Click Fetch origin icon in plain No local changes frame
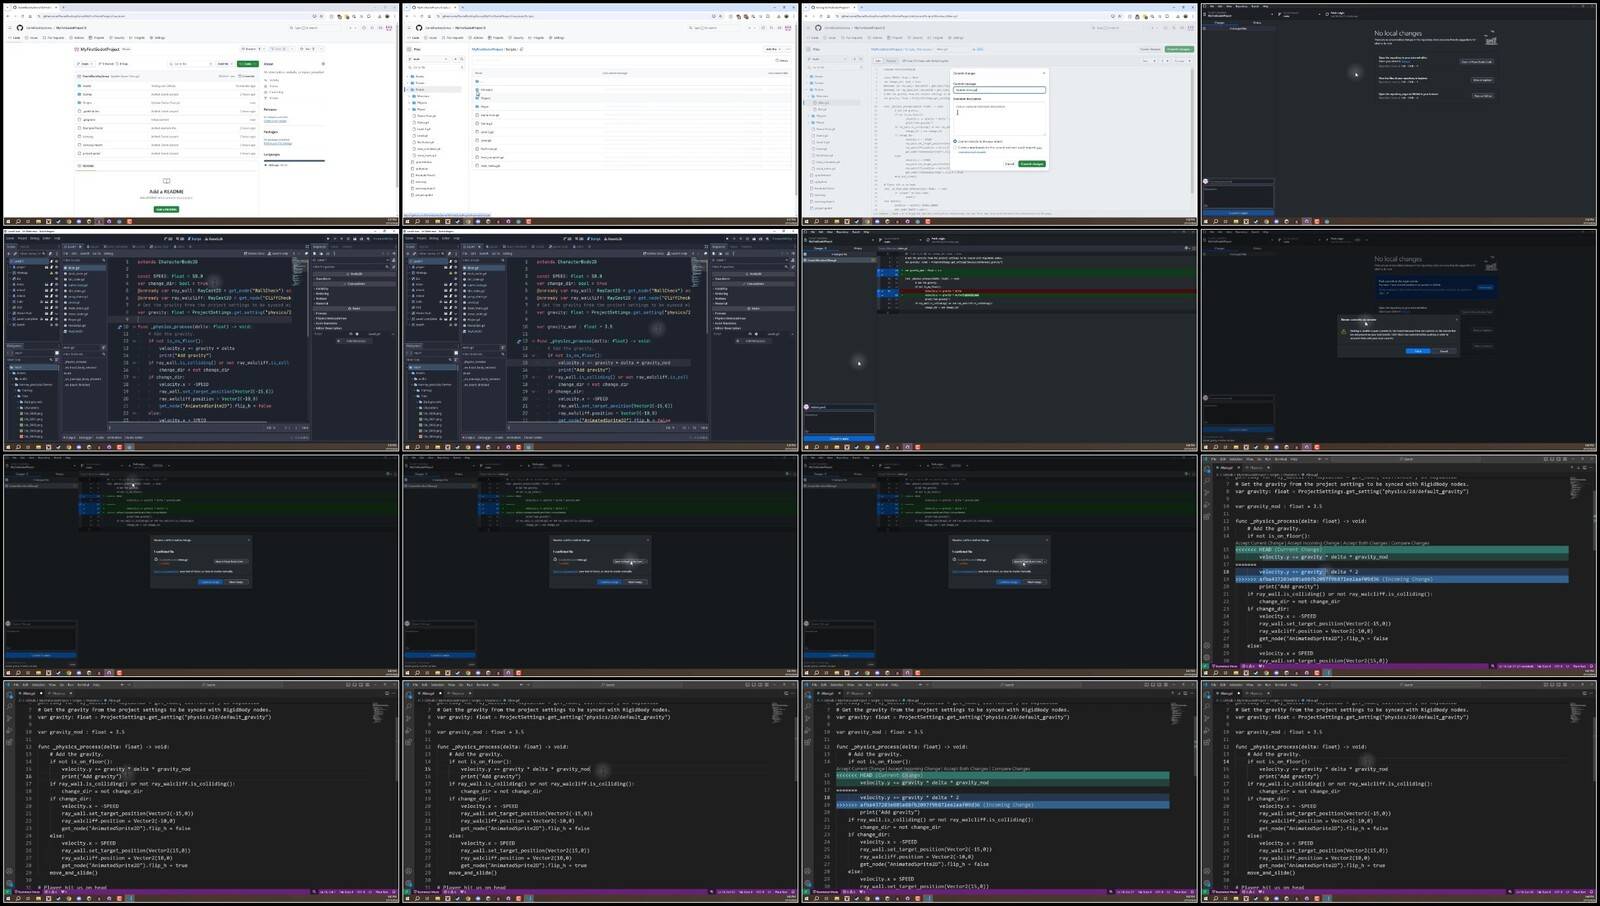This screenshot has width=1600, height=906. point(1327,14)
